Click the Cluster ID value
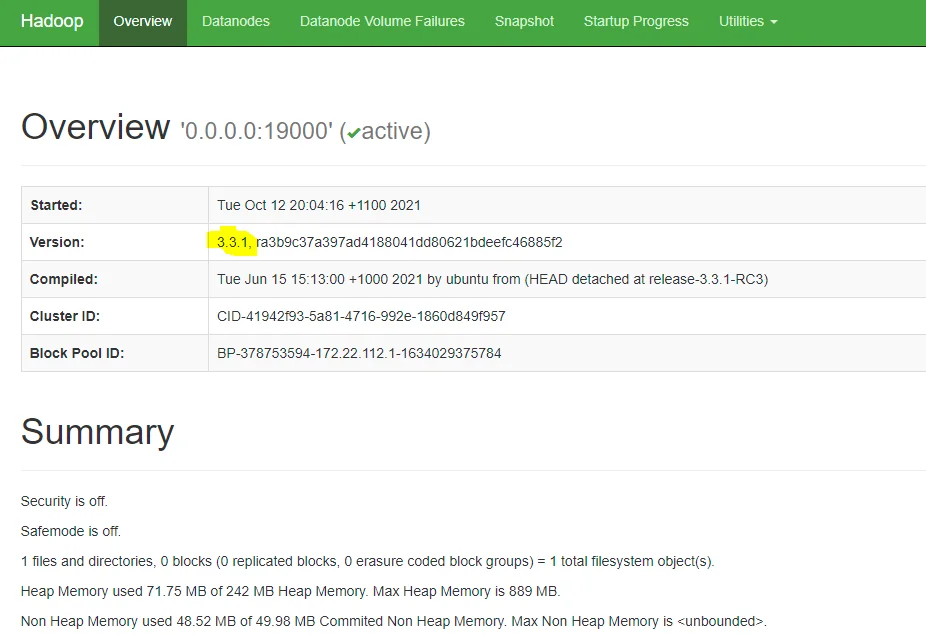Screen dimensions: 926x635 tap(361, 316)
